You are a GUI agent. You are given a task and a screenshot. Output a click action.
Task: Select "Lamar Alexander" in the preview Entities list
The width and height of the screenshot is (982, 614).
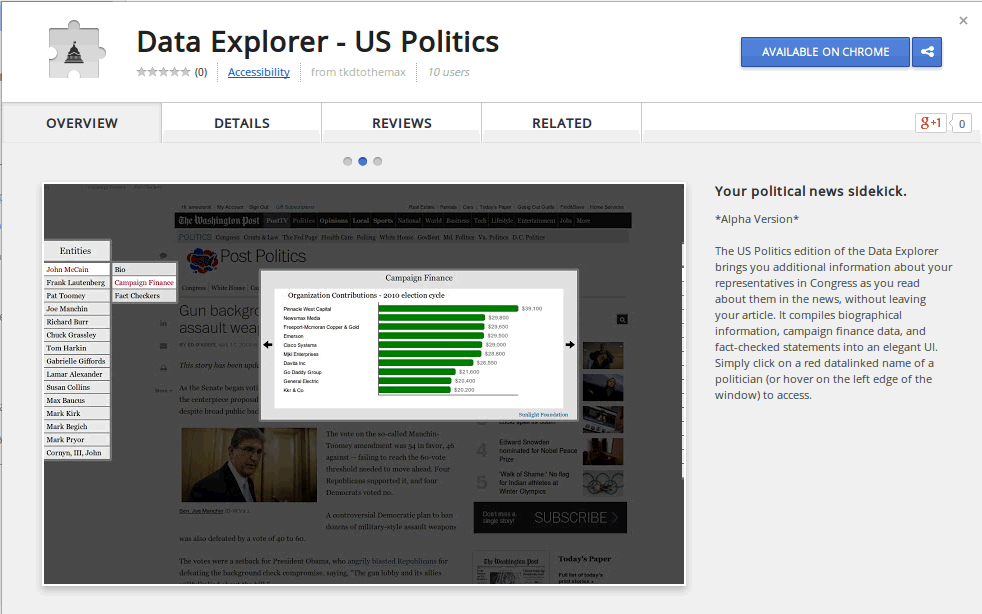coord(77,375)
